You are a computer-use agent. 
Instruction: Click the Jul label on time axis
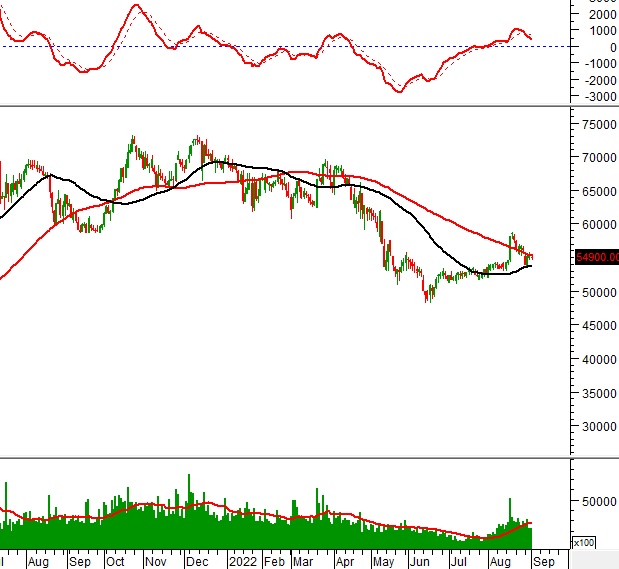click(x=458, y=561)
